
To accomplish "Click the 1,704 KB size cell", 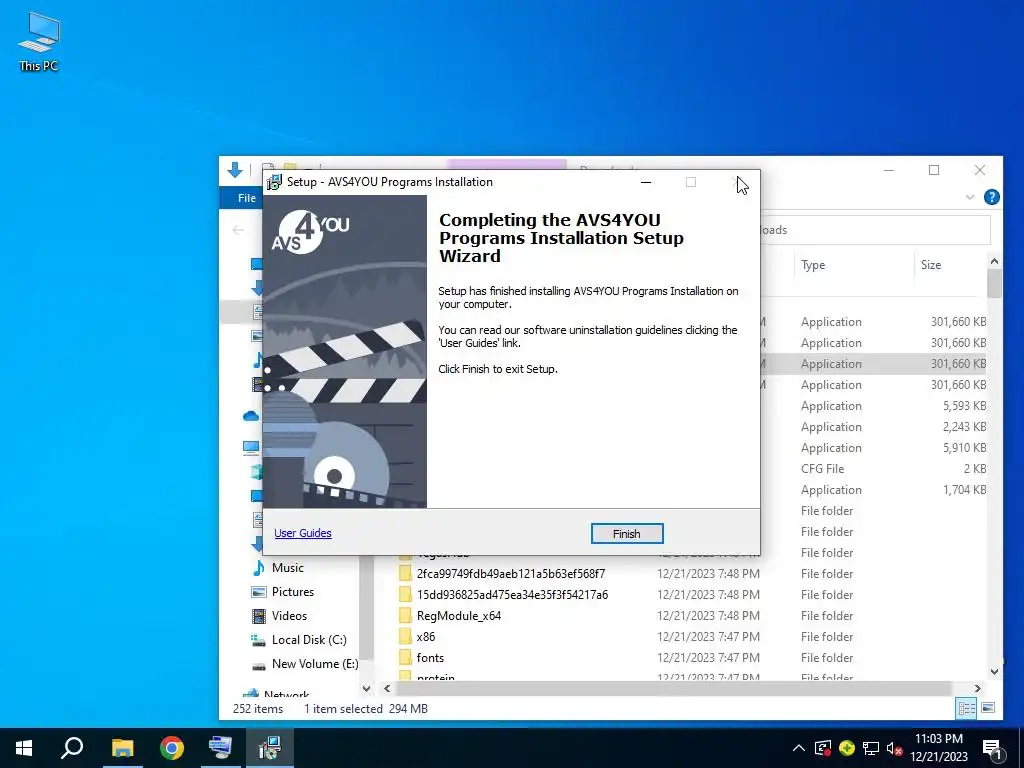I will point(964,489).
